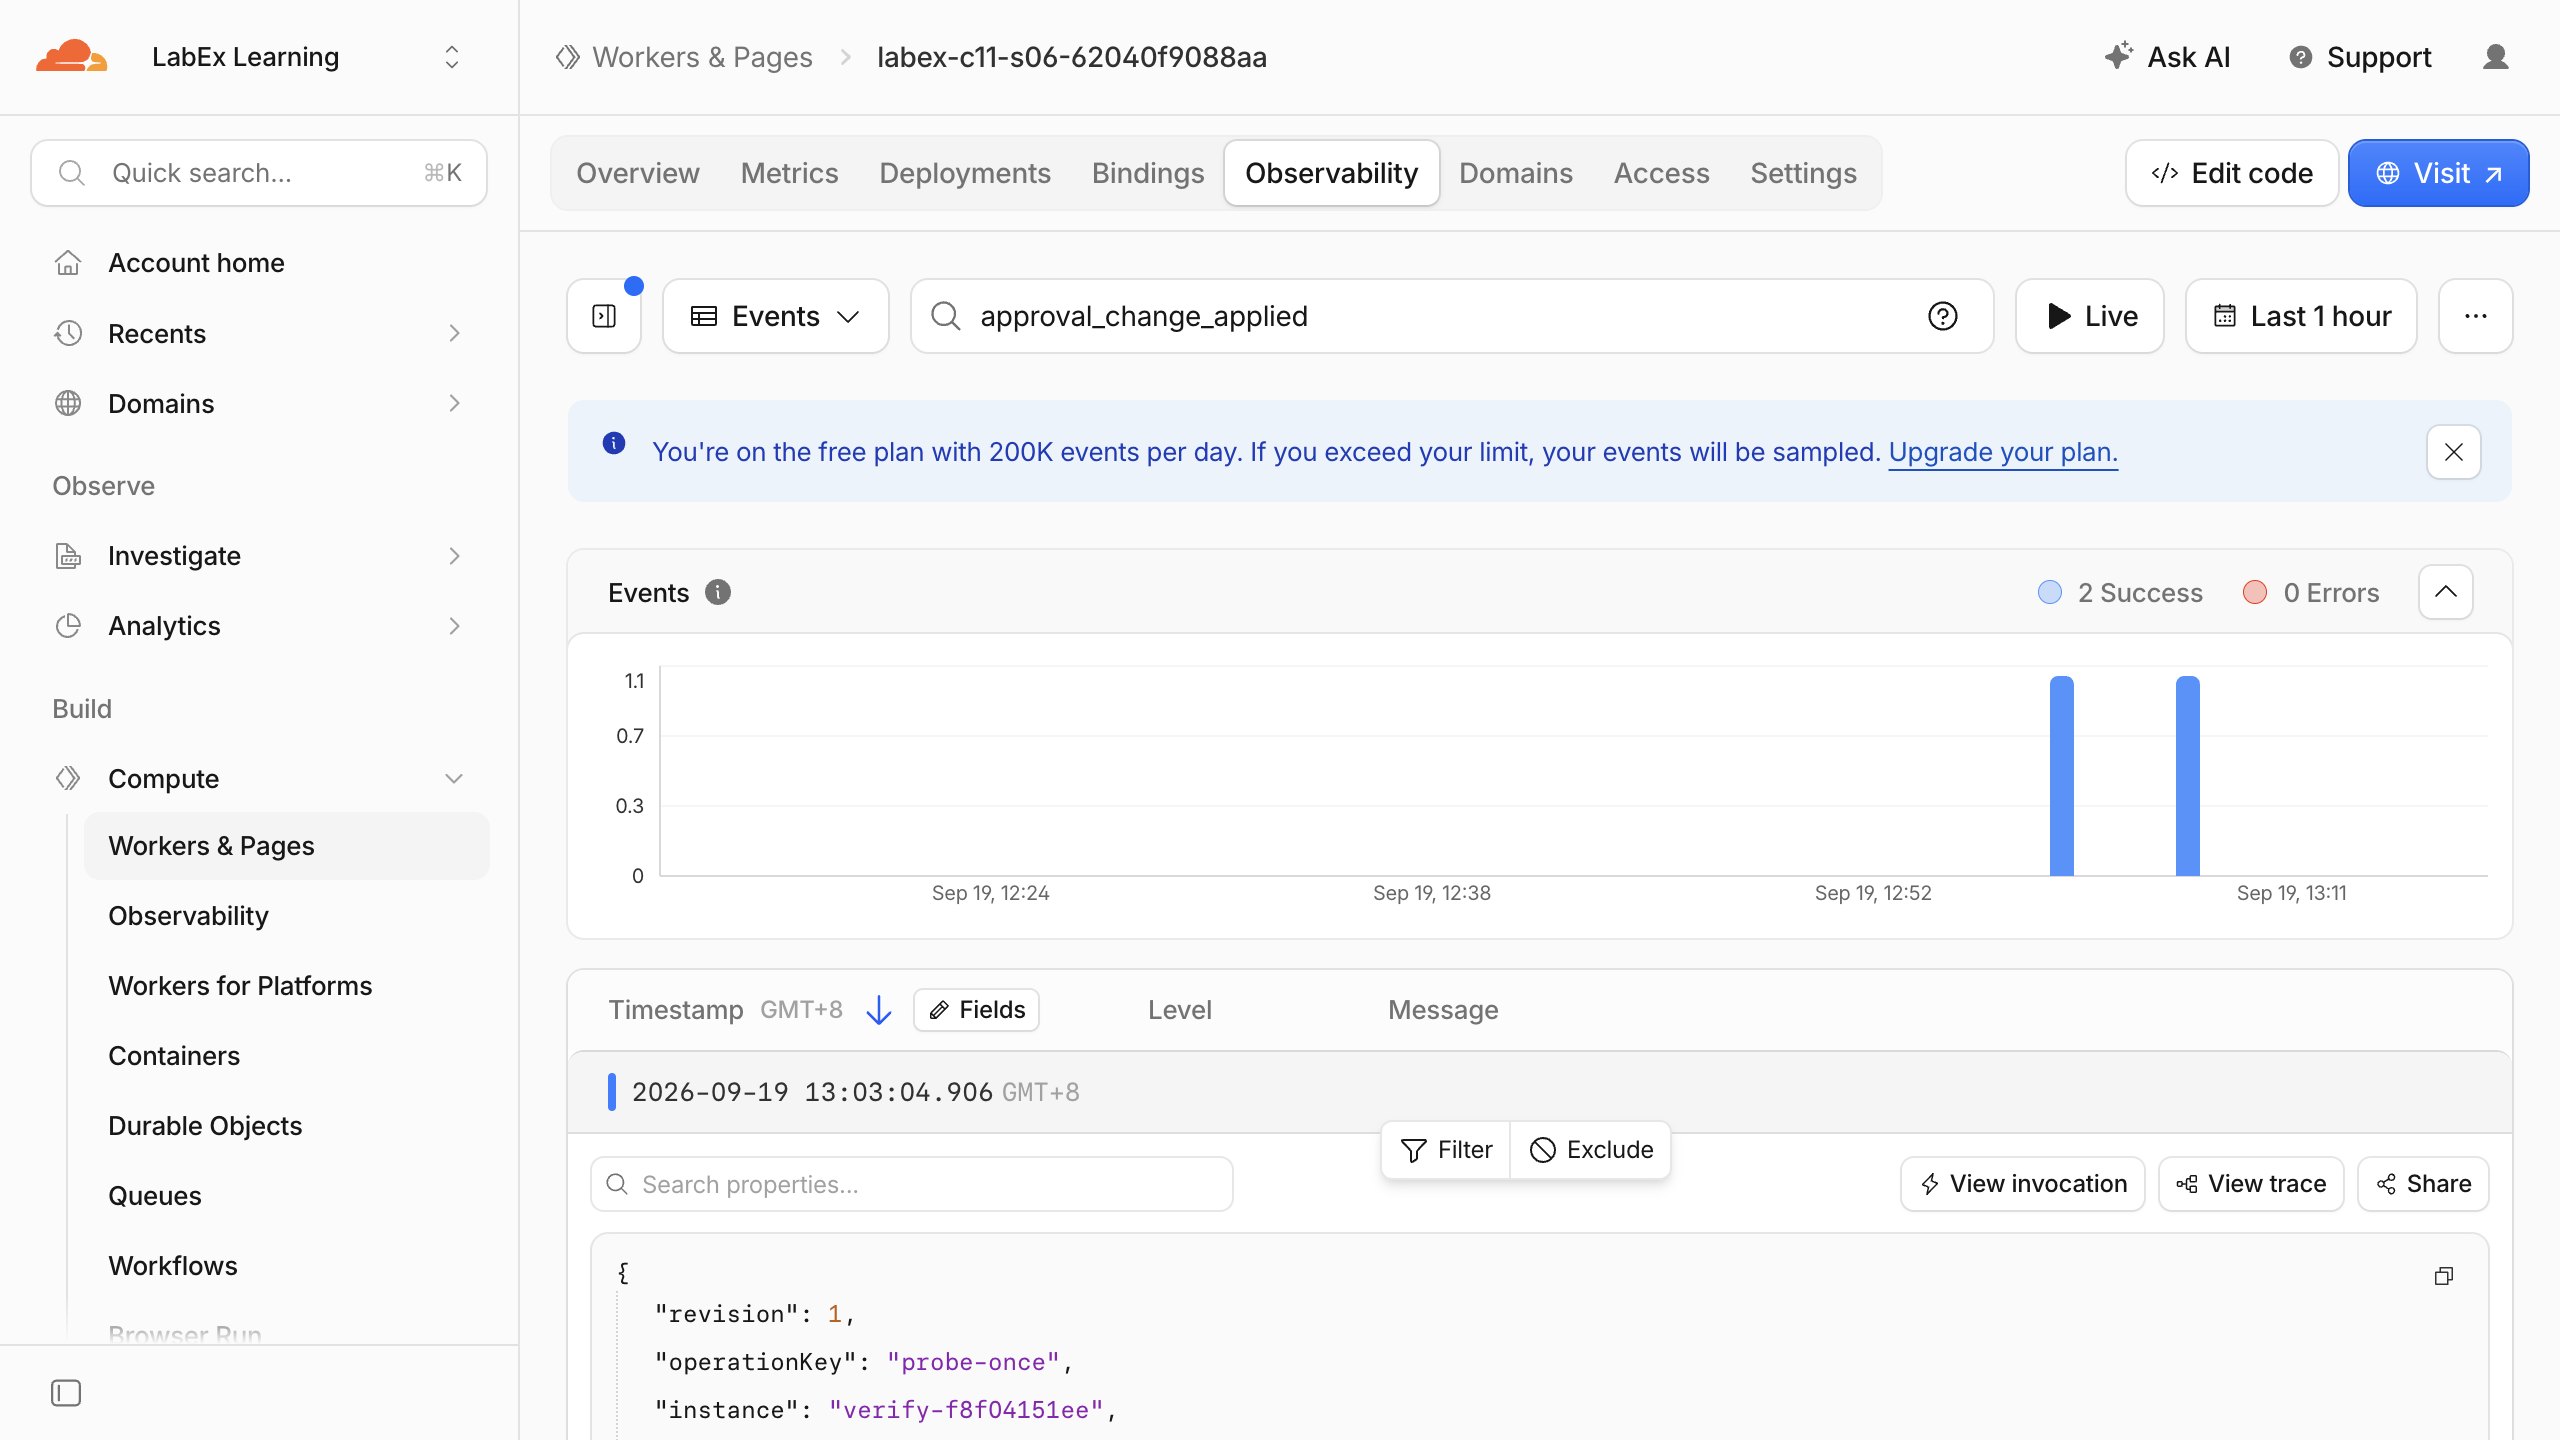Expand the Investigate section chevron
The height and width of the screenshot is (1440, 2560).
pos(455,556)
